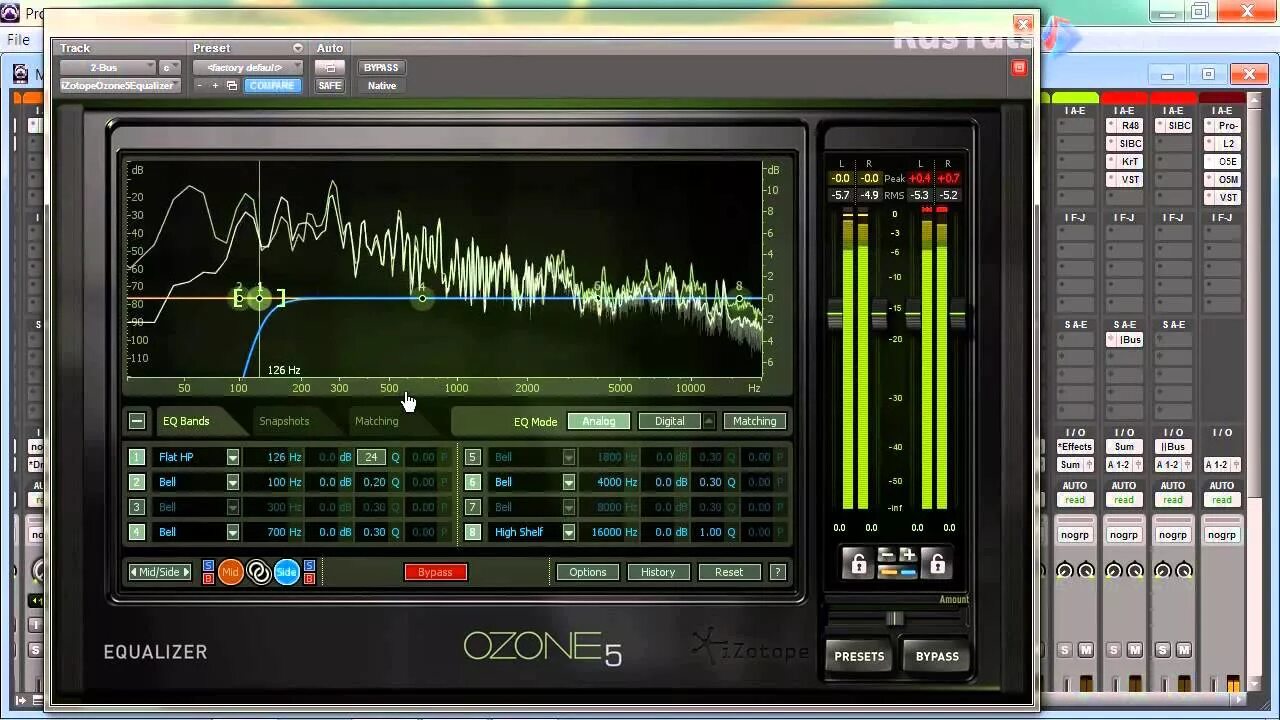Image resolution: width=1280 pixels, height=720 pixels.
Task: Open the Preset menu circle arrow icon
Action: (x=297, y=48)
